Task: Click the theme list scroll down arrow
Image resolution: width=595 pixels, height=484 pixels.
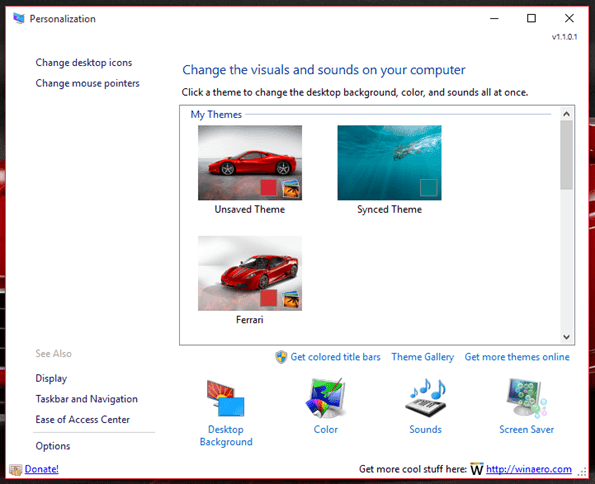Action: [567, 337]
